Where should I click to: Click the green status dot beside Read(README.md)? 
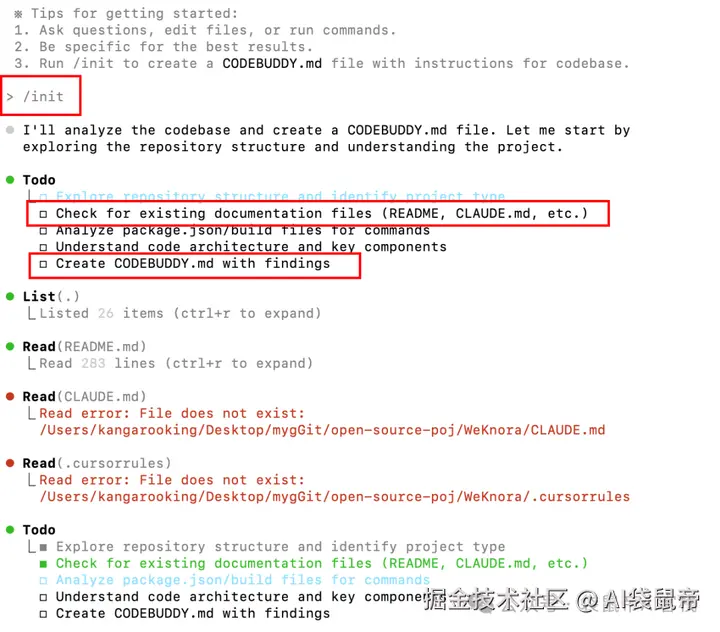10,346
